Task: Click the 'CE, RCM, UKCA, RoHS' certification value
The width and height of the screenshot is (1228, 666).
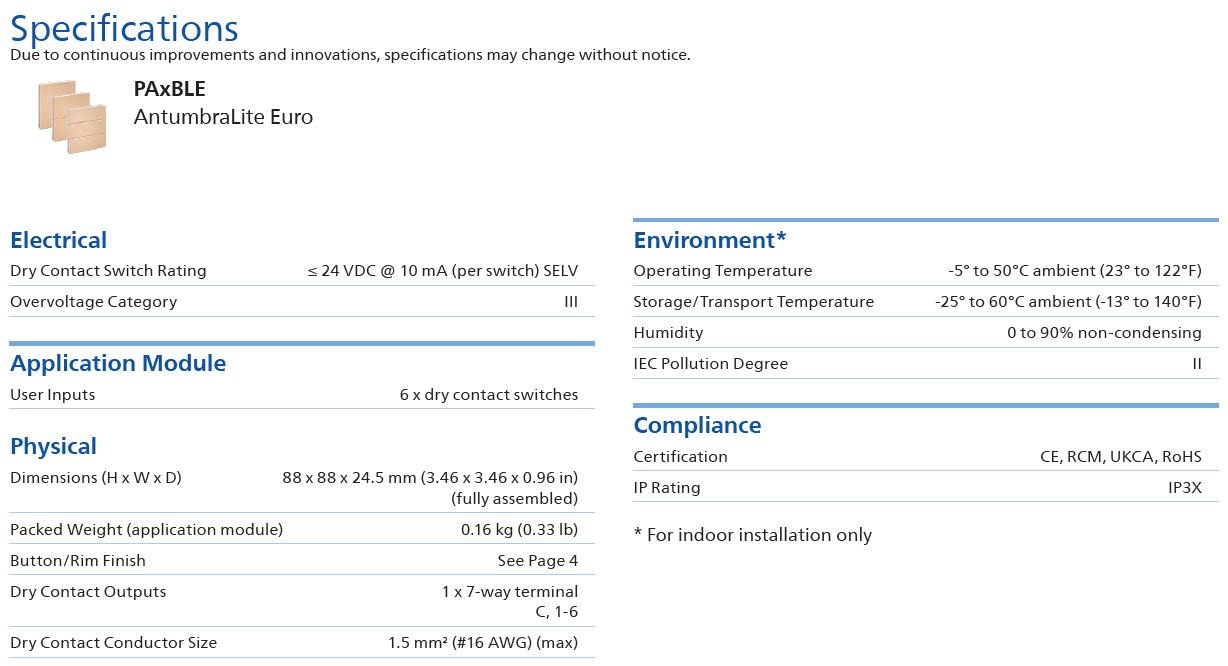Action: coord(1120,457)
